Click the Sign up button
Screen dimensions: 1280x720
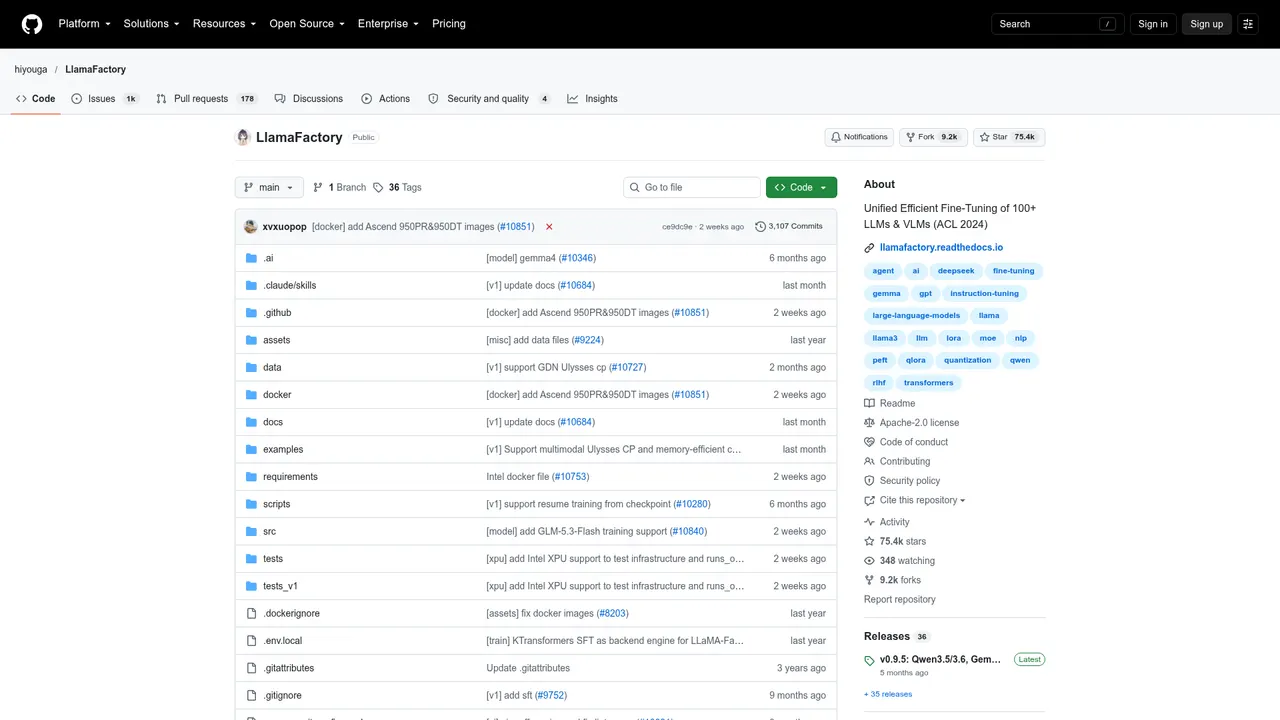point(1206,24)
